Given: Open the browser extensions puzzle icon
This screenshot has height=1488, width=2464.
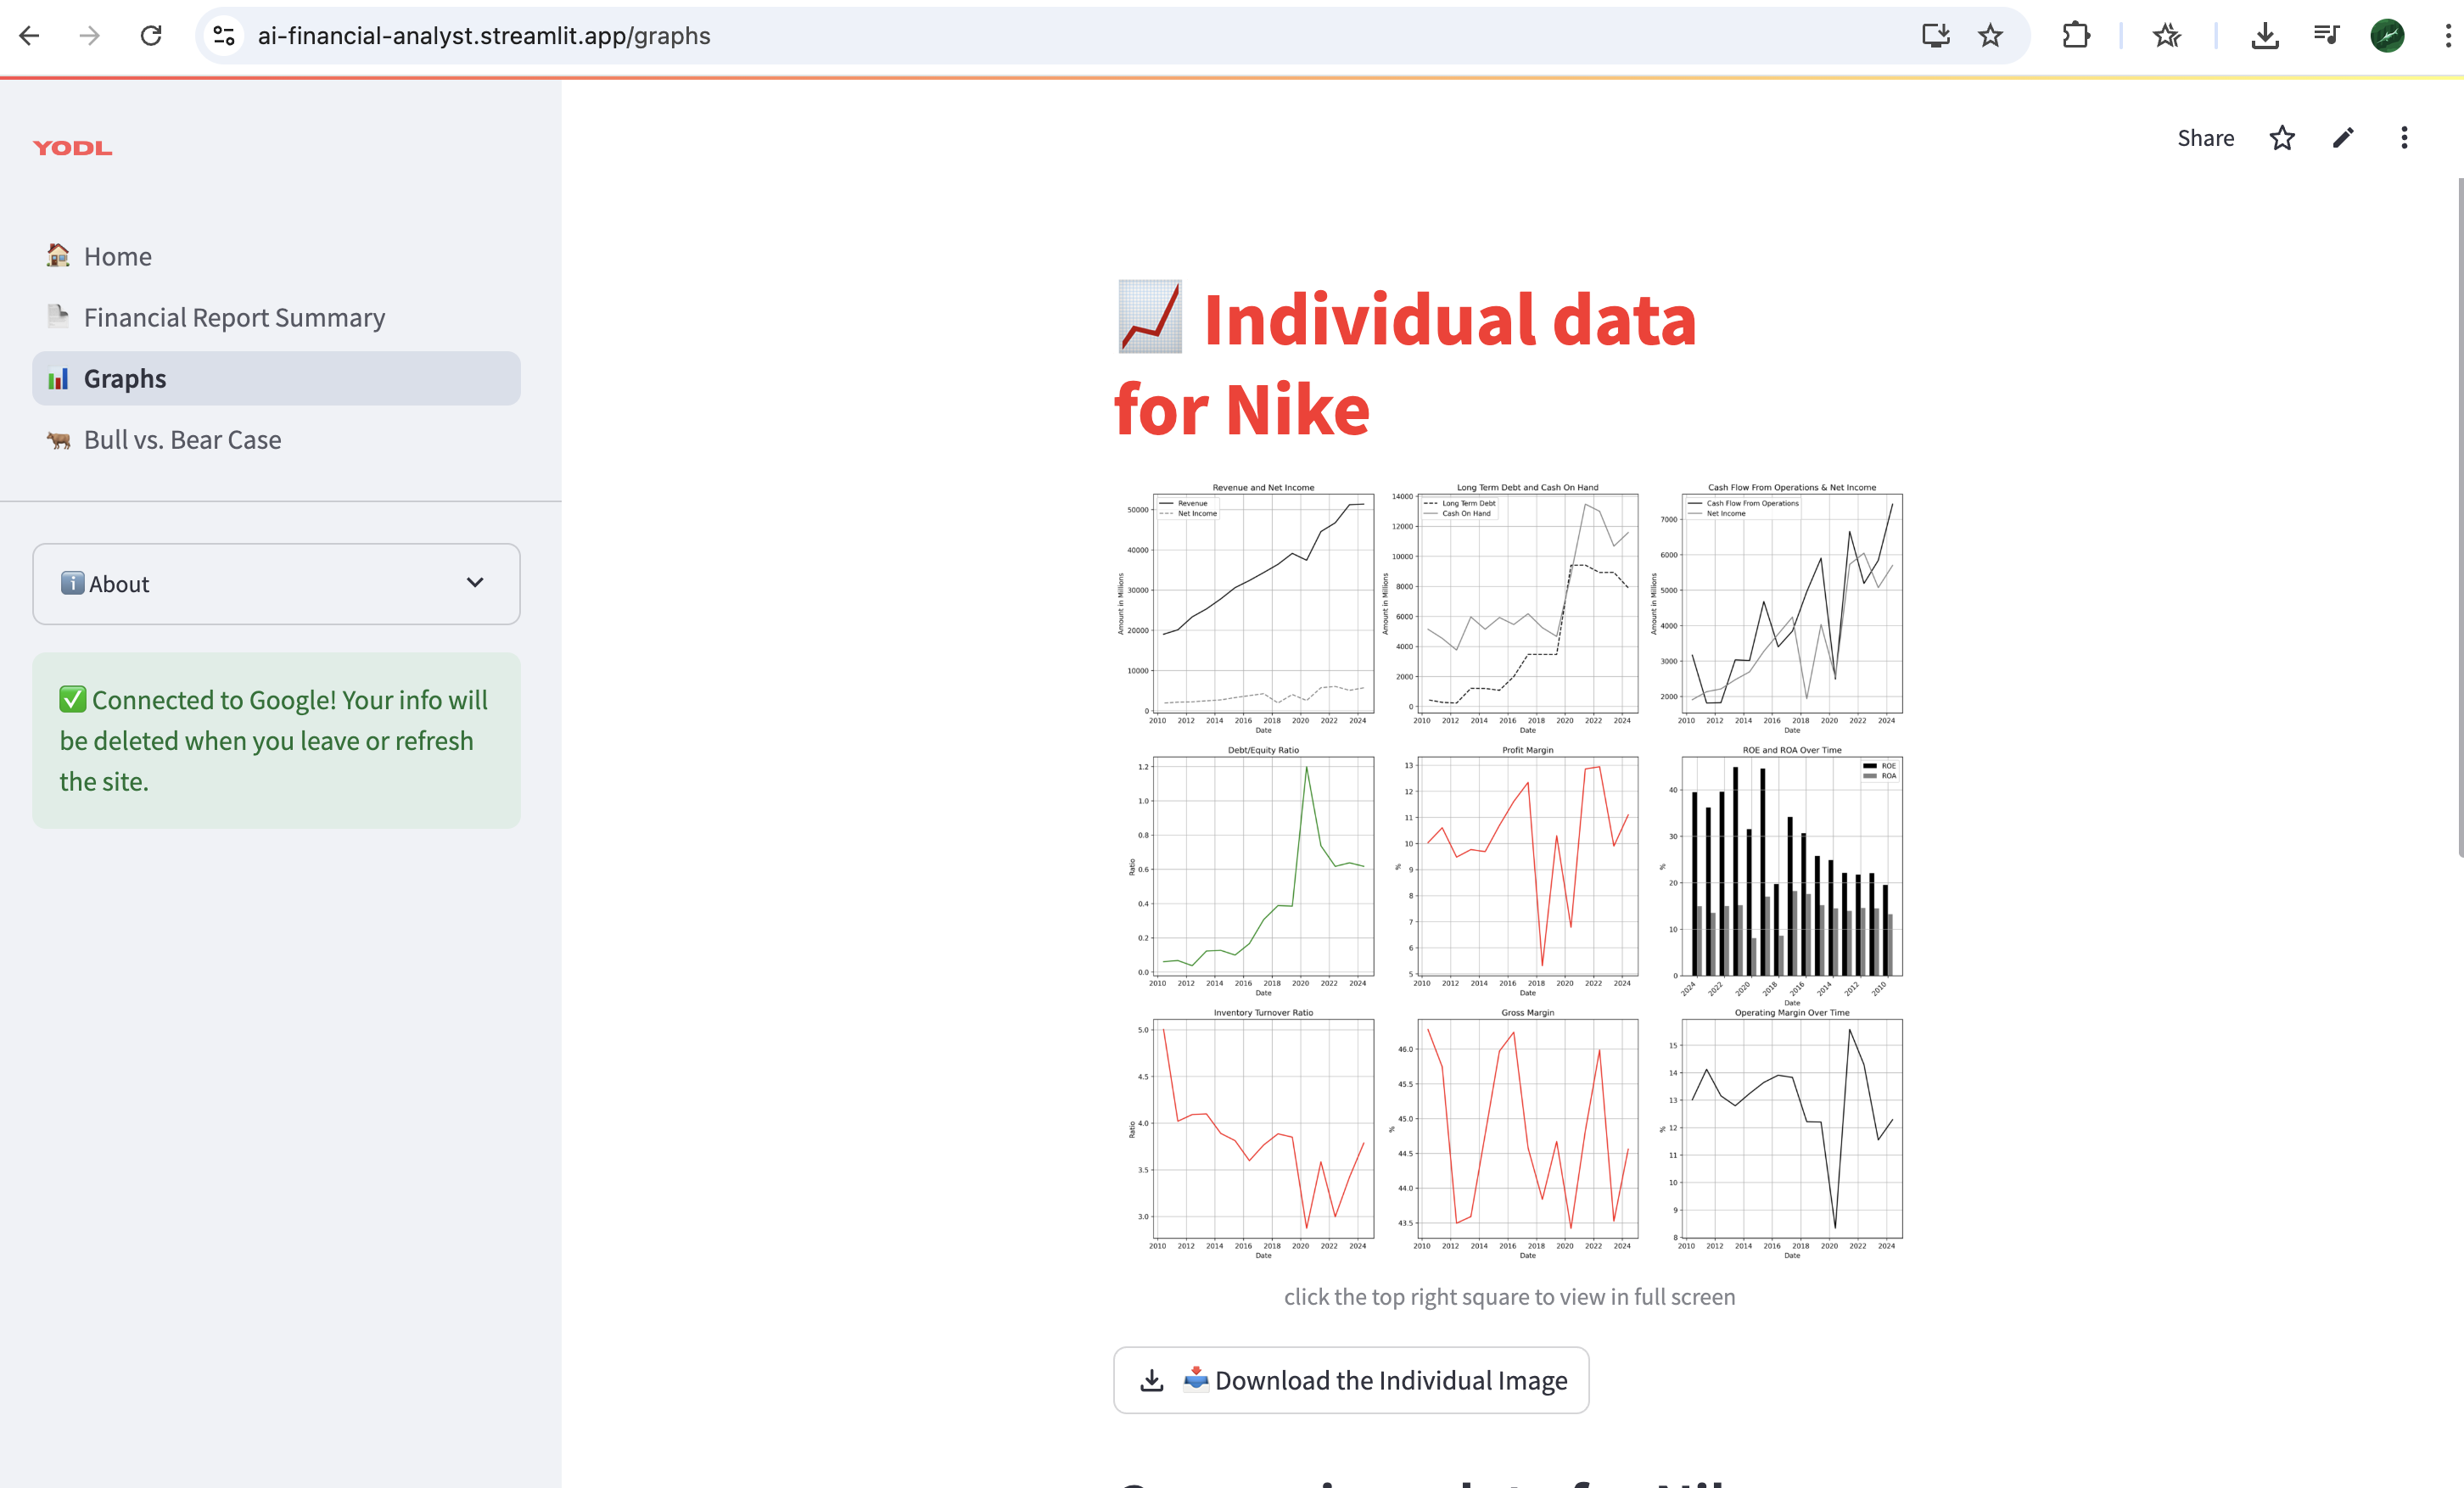Looking at the screenshot, I should pyautogui.click(x=2075, y=36).
